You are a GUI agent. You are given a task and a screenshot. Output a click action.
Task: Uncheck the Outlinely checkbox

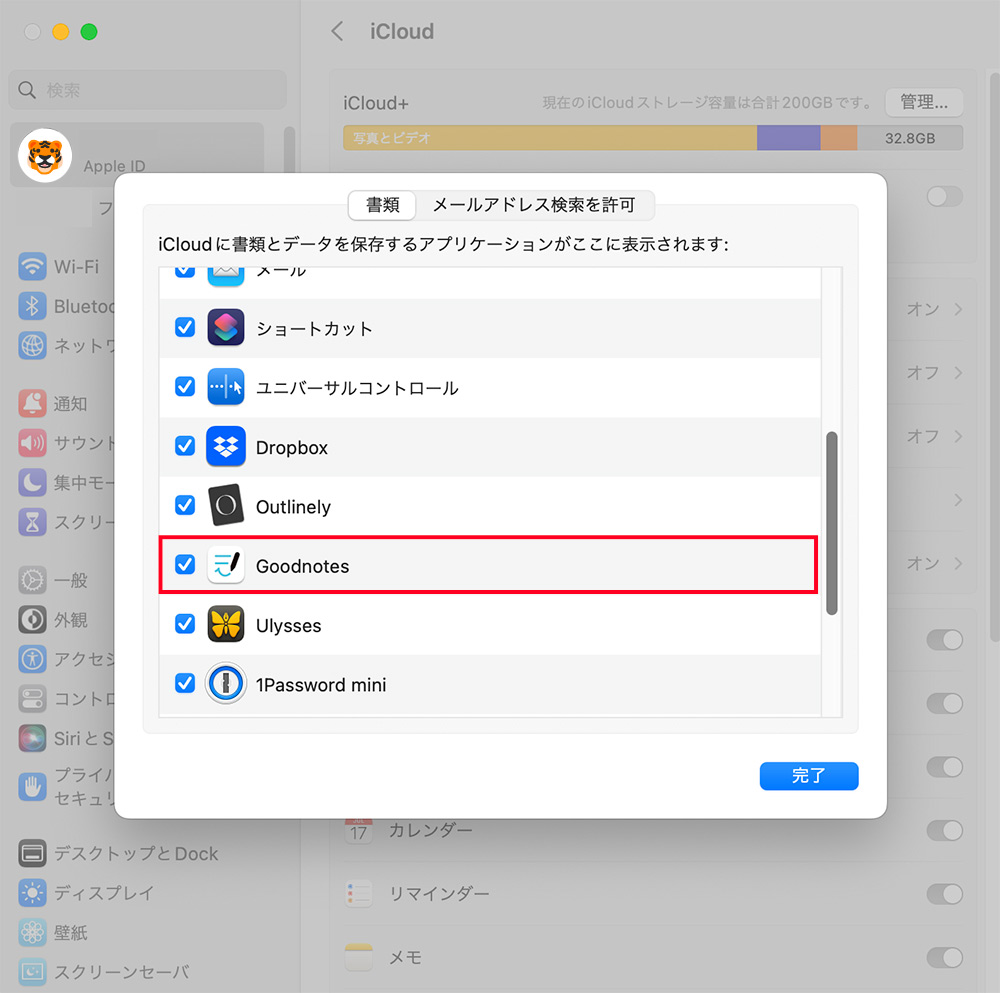[x=185, y=505]
